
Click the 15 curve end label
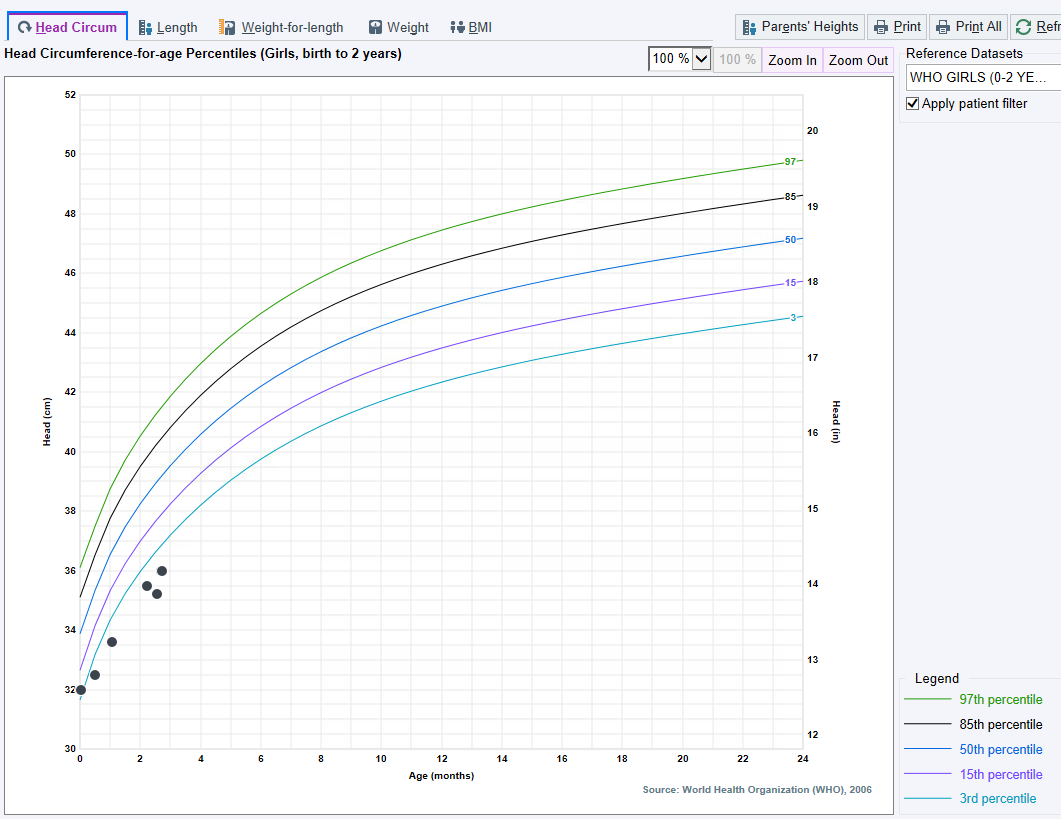click(790, 283)
